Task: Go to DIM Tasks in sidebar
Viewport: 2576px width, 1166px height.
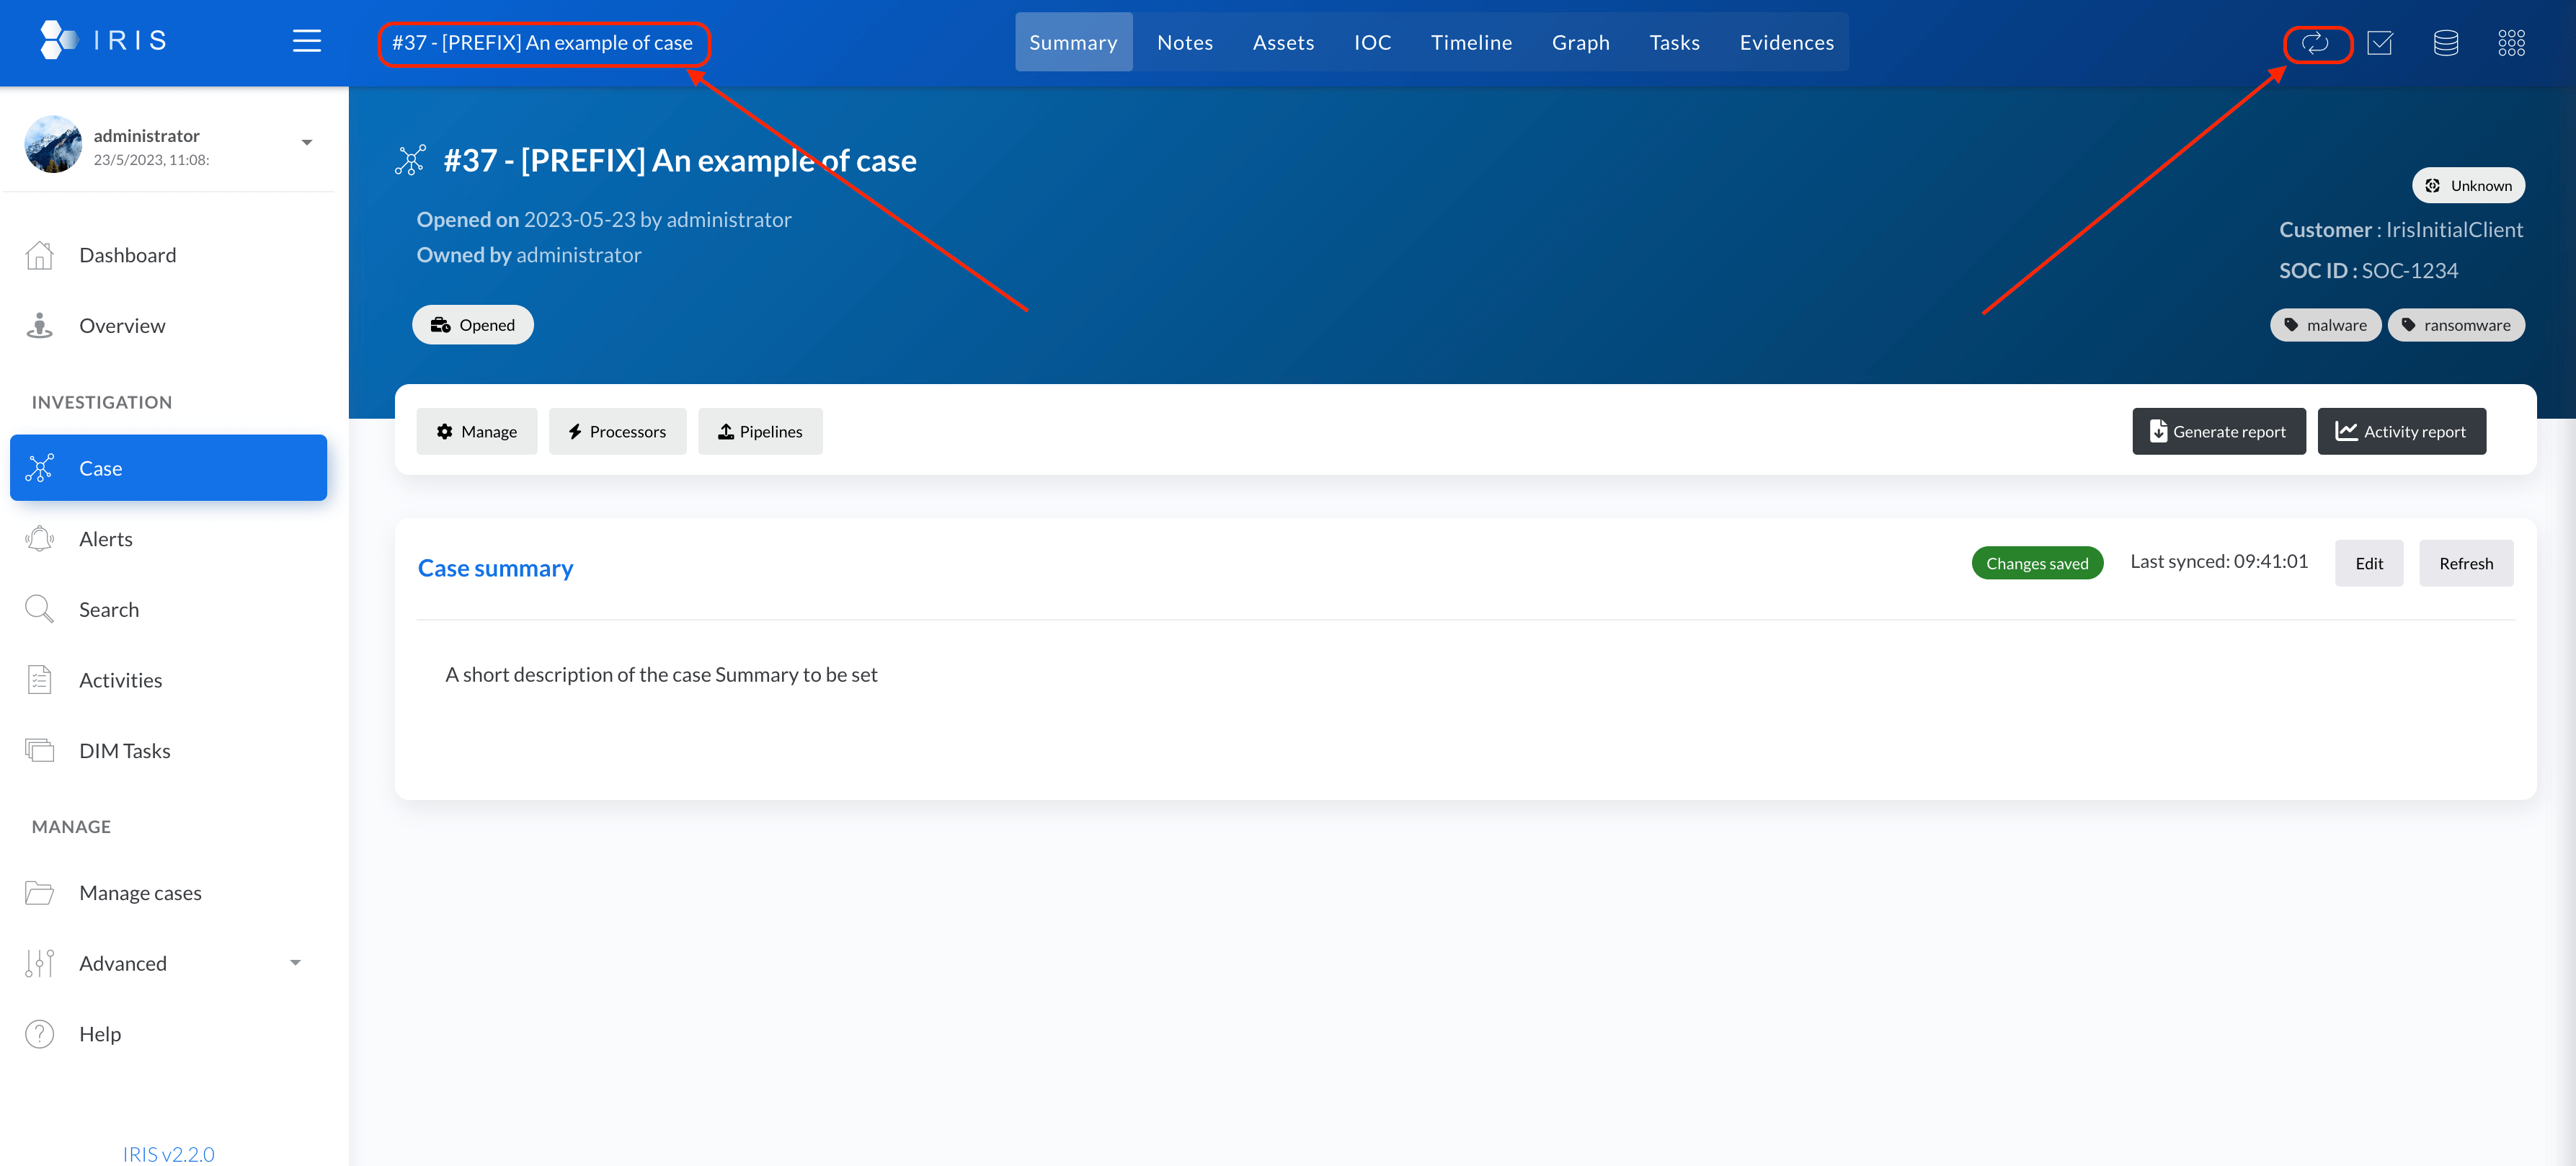Action: 124,751
